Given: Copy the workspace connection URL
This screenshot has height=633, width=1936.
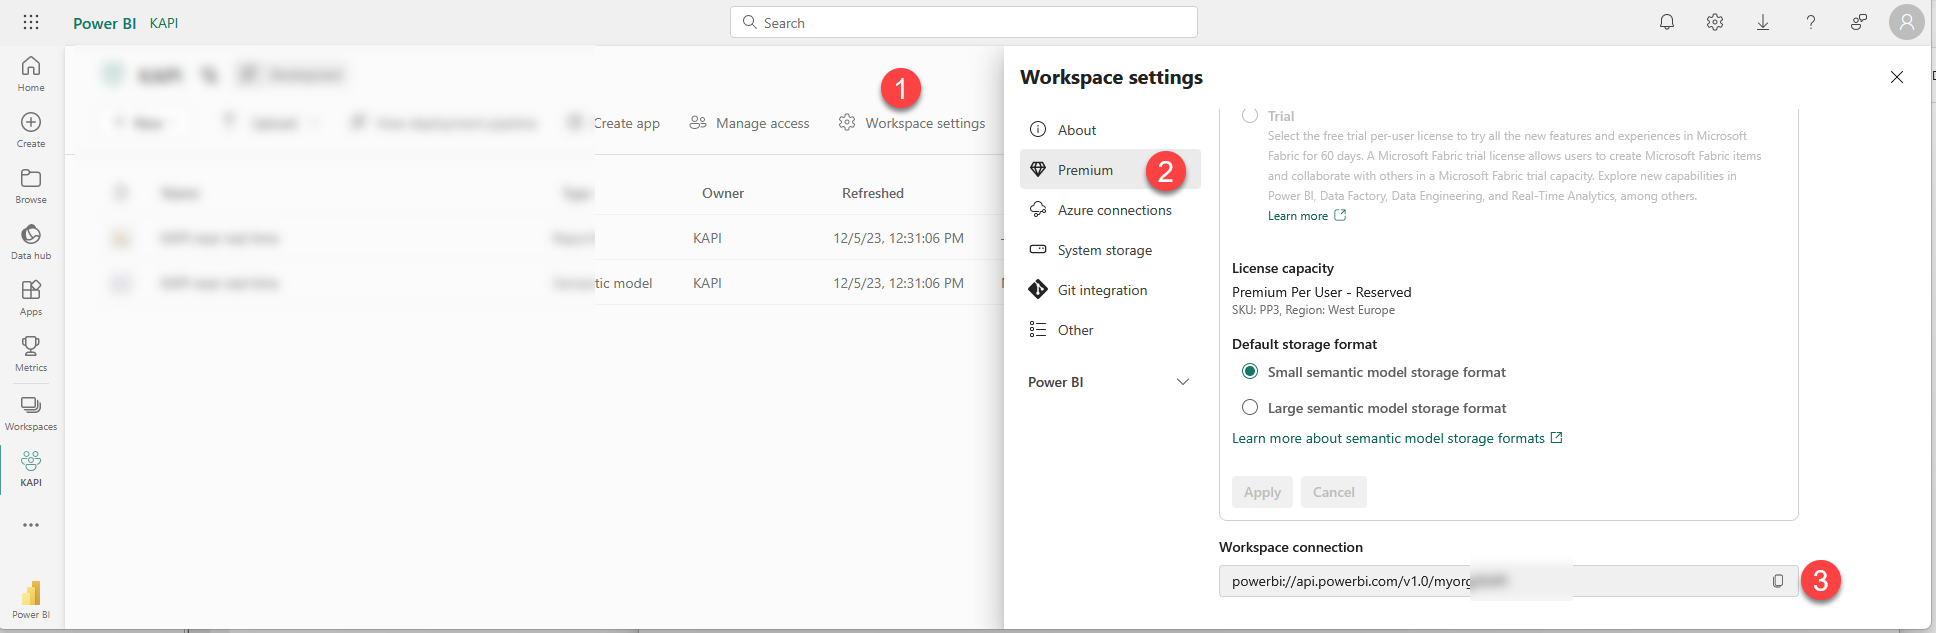Looking at the screenshot, I should click(x=1778, y=581).
